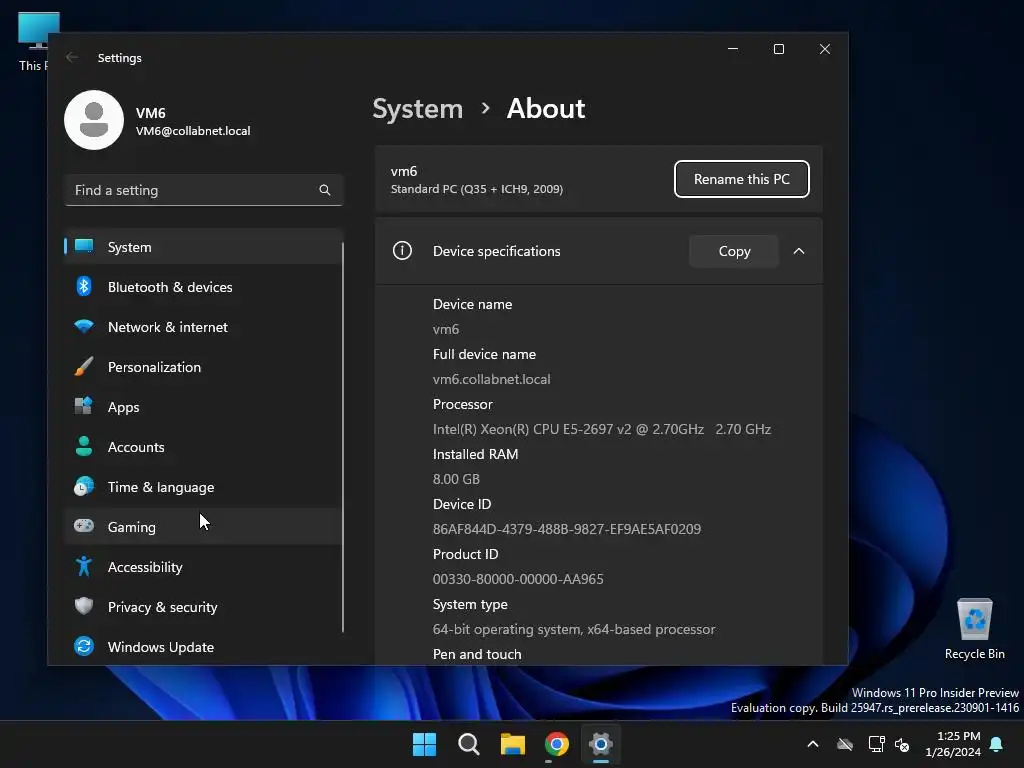
Task: Click the Device specifications info icon
Action: click(402, 251)
